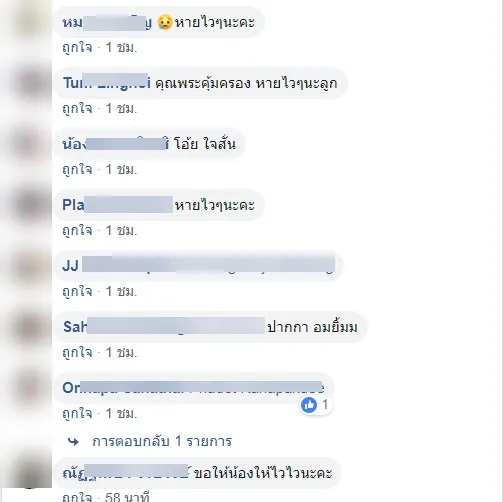503x502 pixels.
Task: Open profile of commenter starting with Or
Action: click(193, 388)
